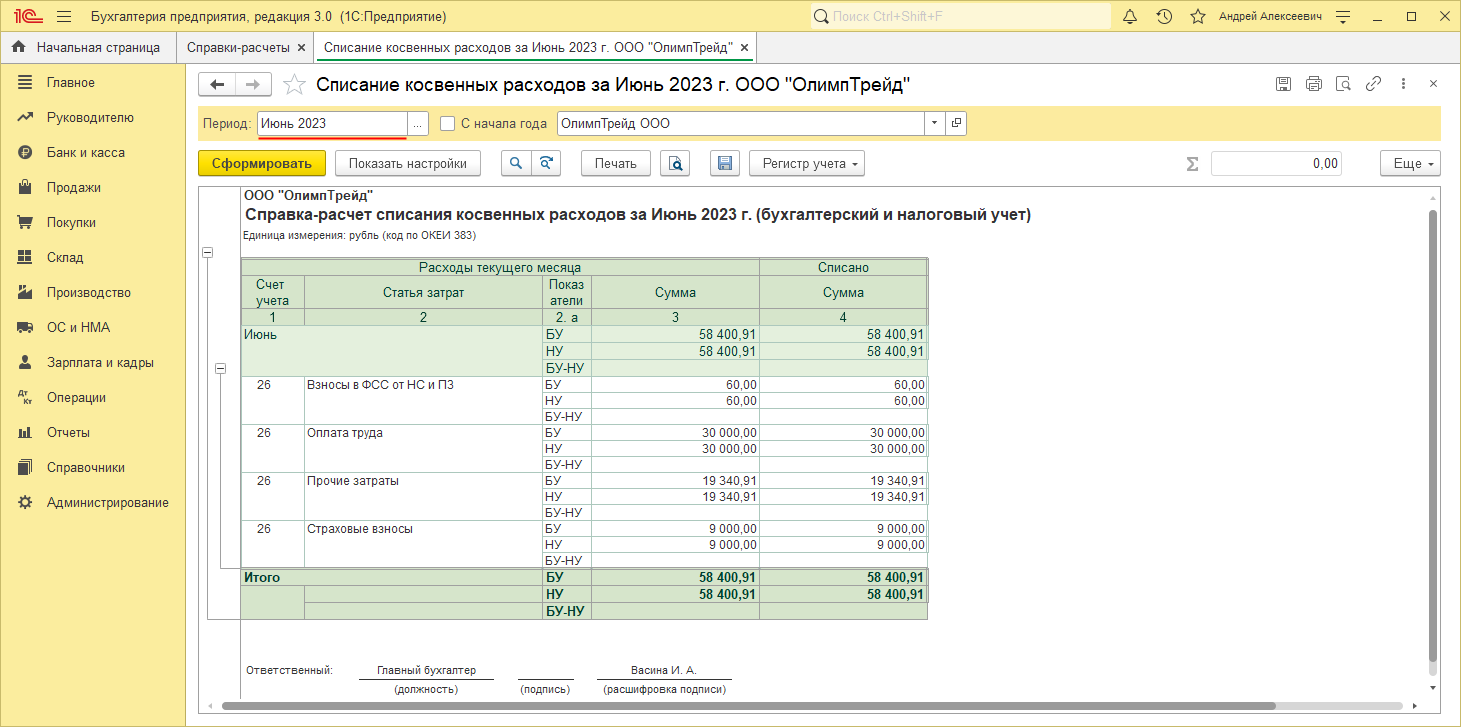Screen dimensions: 1461x727
Task: Copy link to report with chain icon
Action: pos(1374,85)
